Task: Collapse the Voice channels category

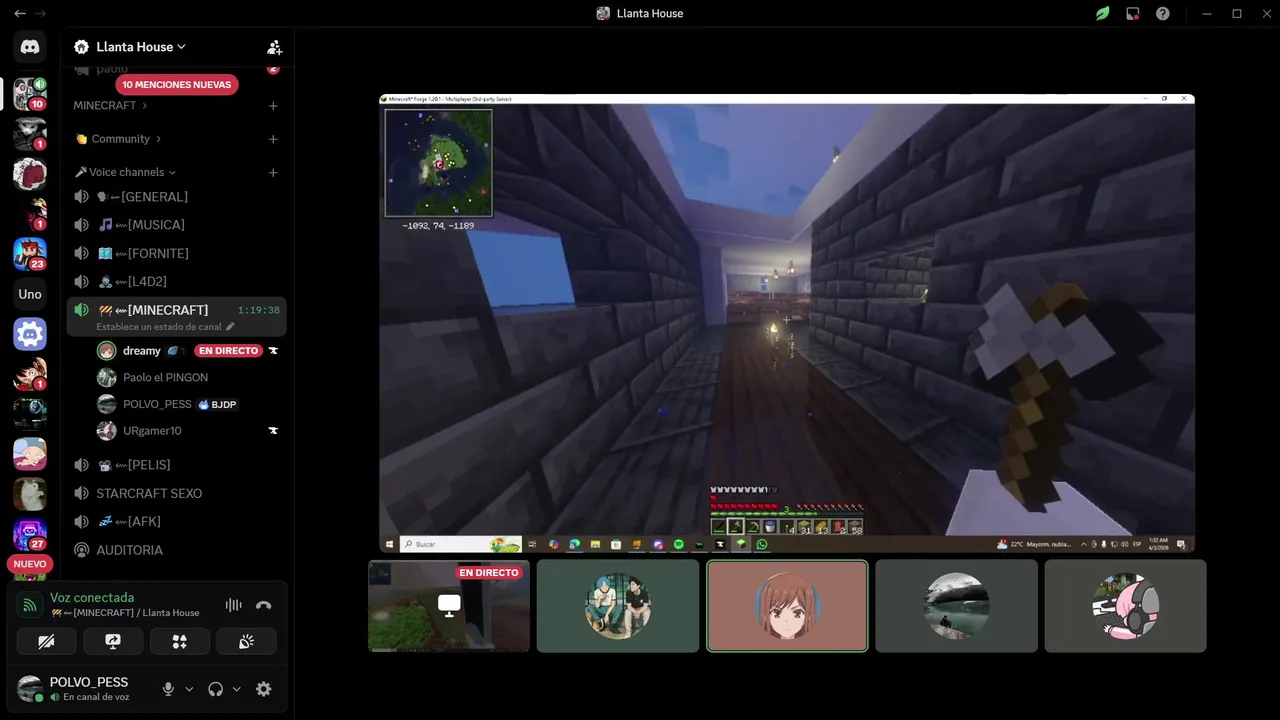Action: (x=126, y=172)
